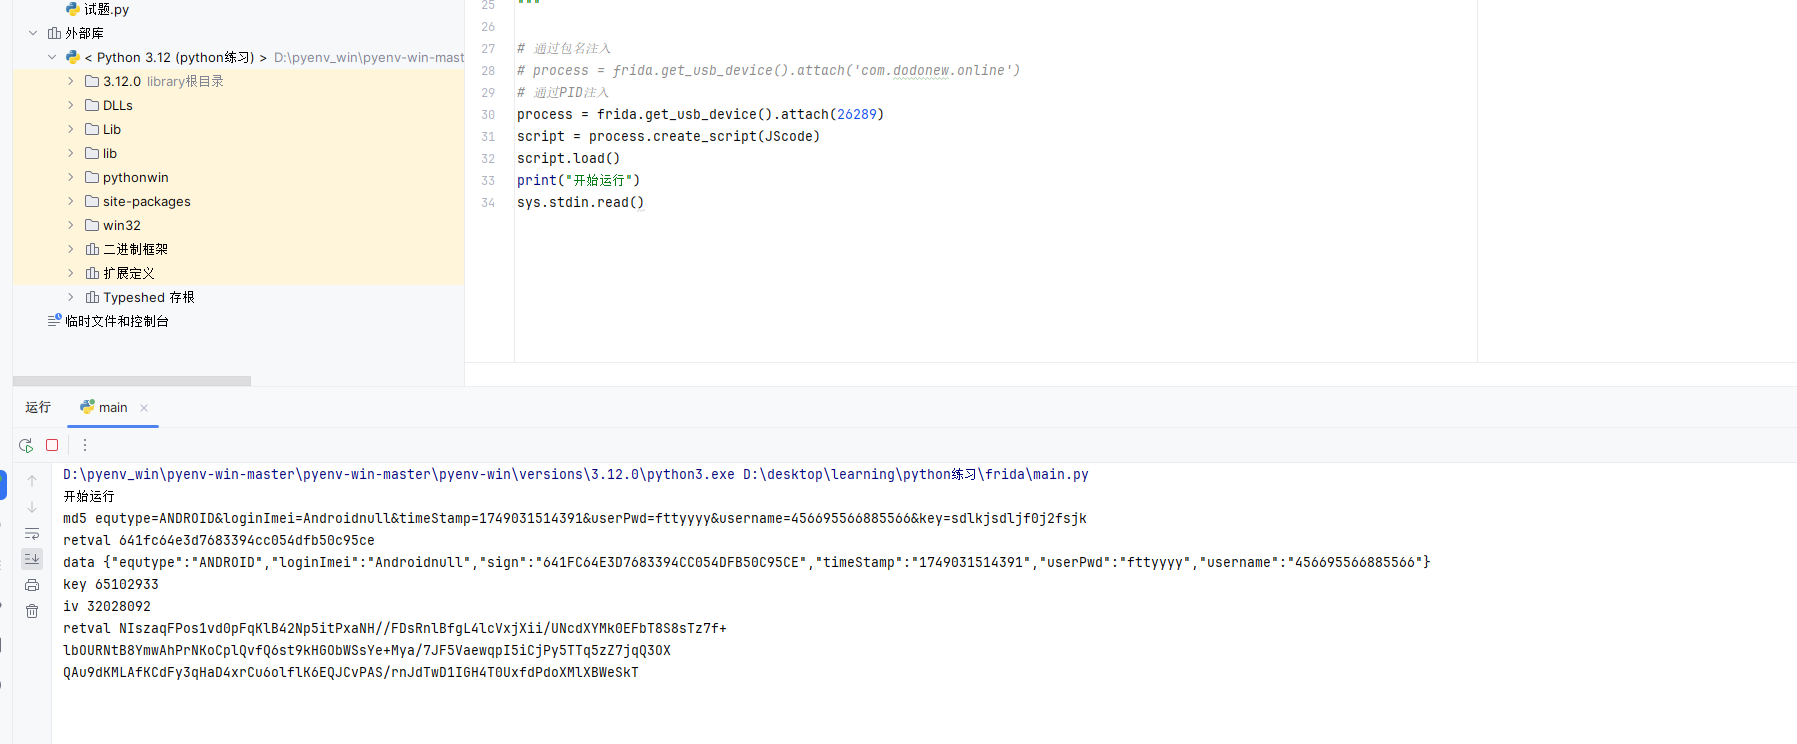Toggle scroll to end of console
1797x744 pixels.
point(32,559)
